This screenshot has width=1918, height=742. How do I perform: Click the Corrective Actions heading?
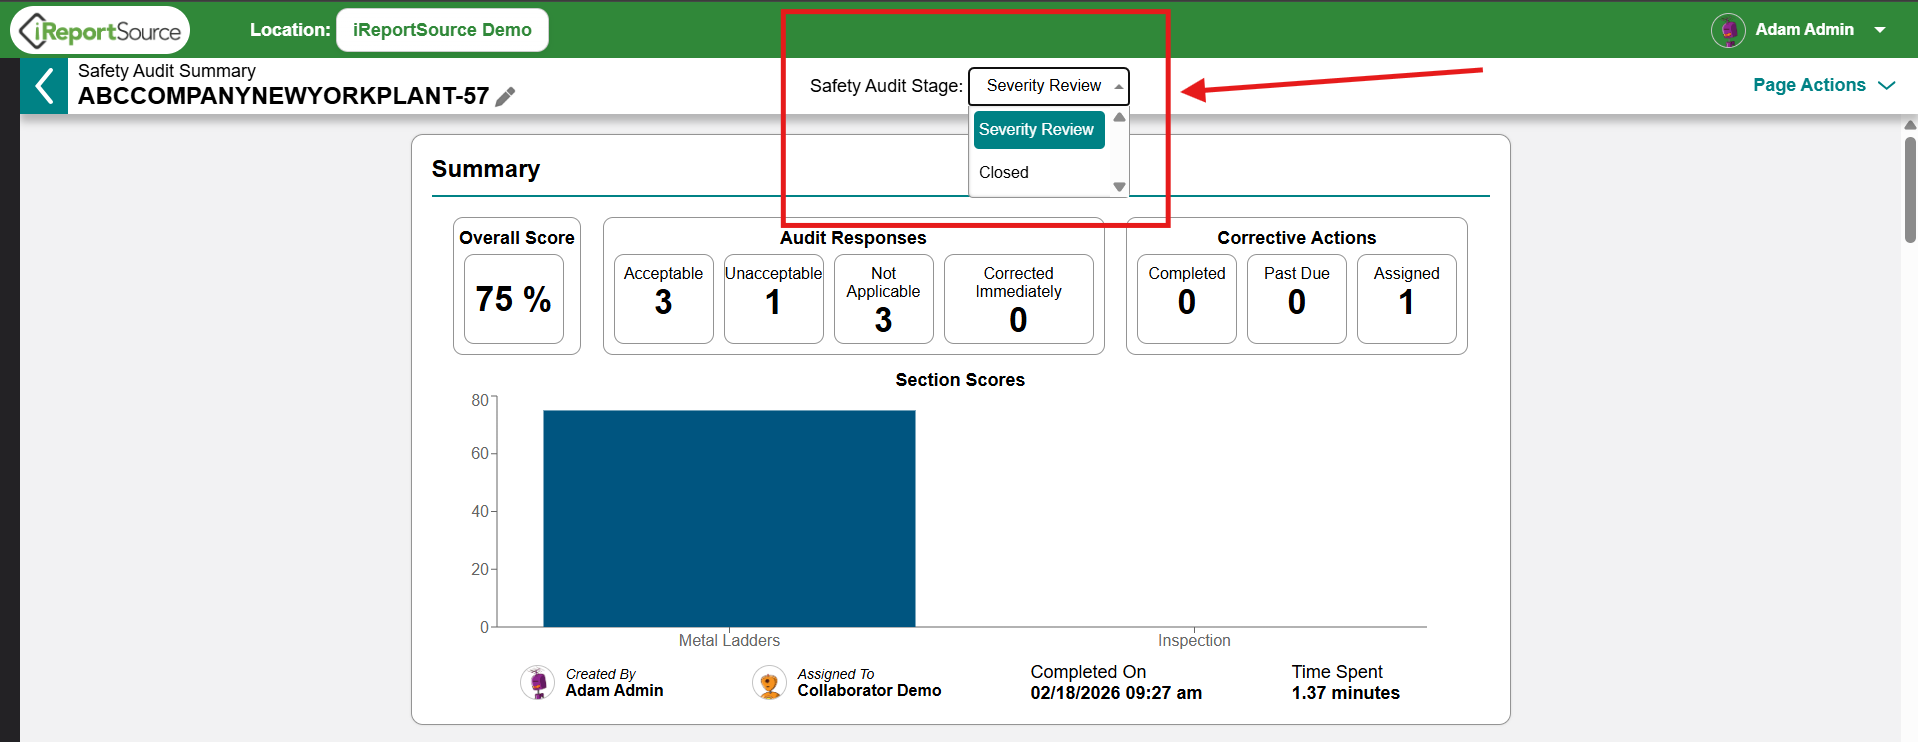tap(1297, 238)
